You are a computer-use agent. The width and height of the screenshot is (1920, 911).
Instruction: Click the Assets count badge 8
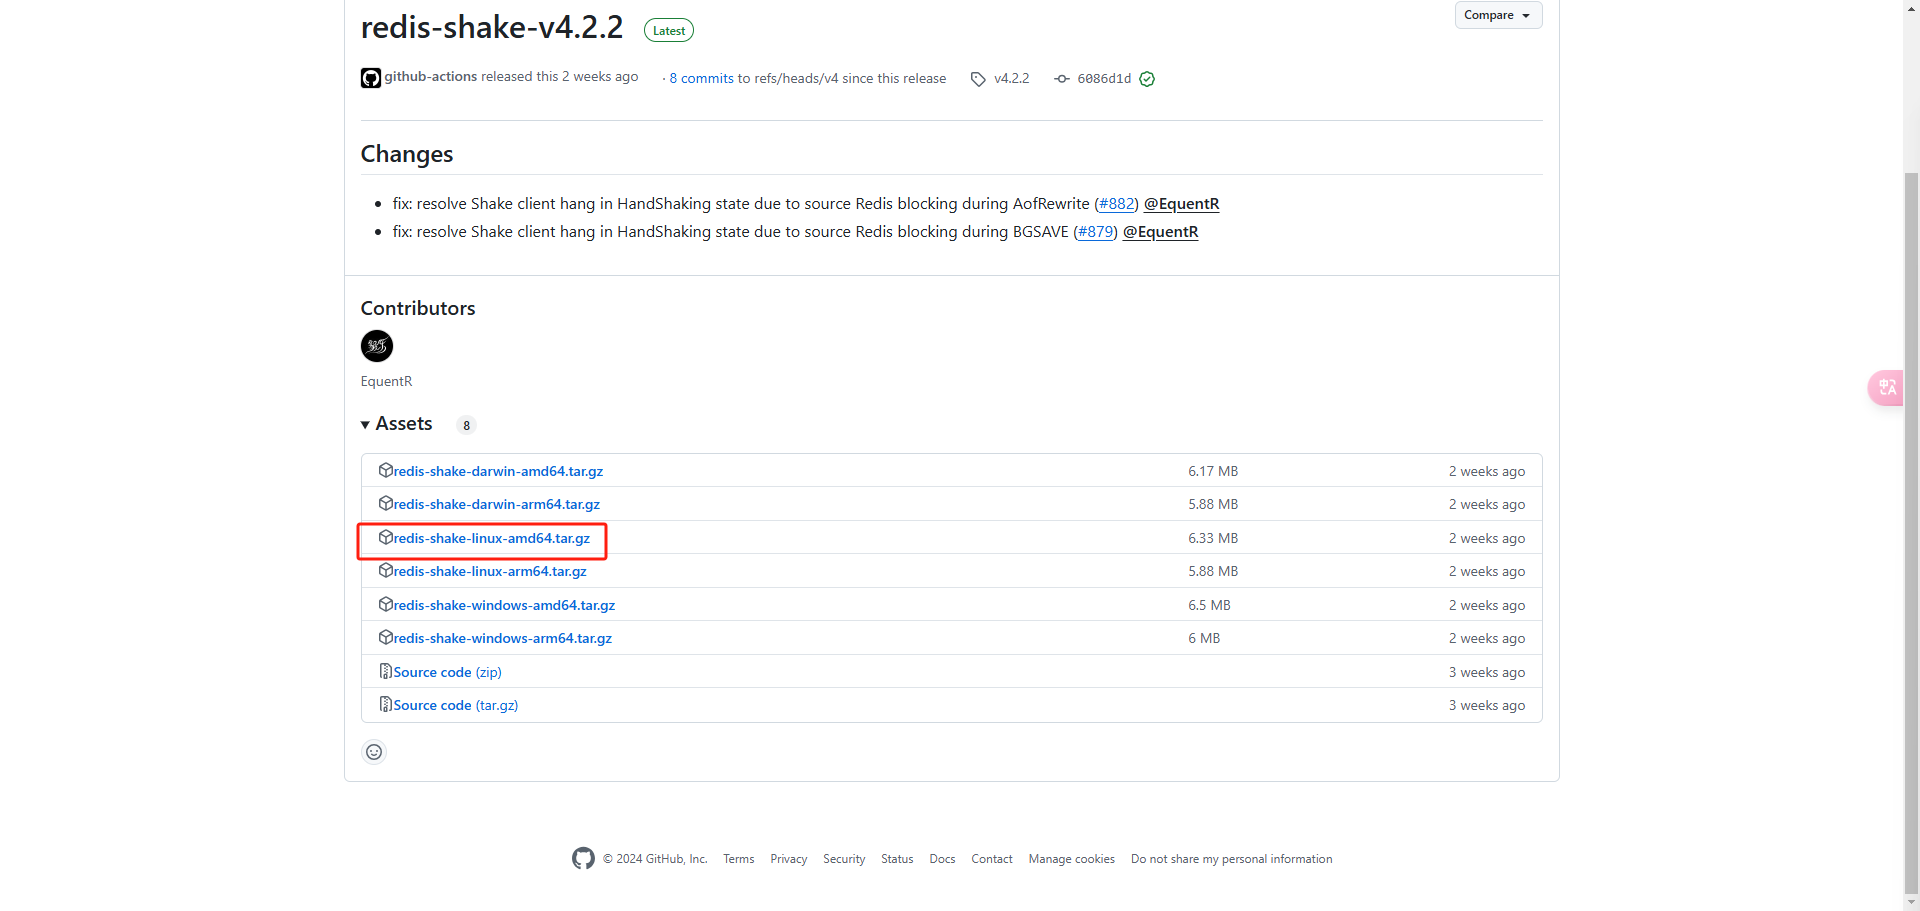[466, 425]
